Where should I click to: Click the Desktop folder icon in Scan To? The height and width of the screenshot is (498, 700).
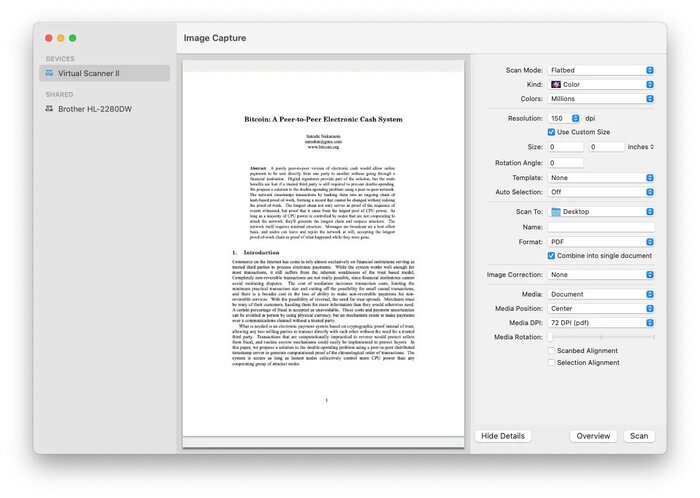(556, 212)
